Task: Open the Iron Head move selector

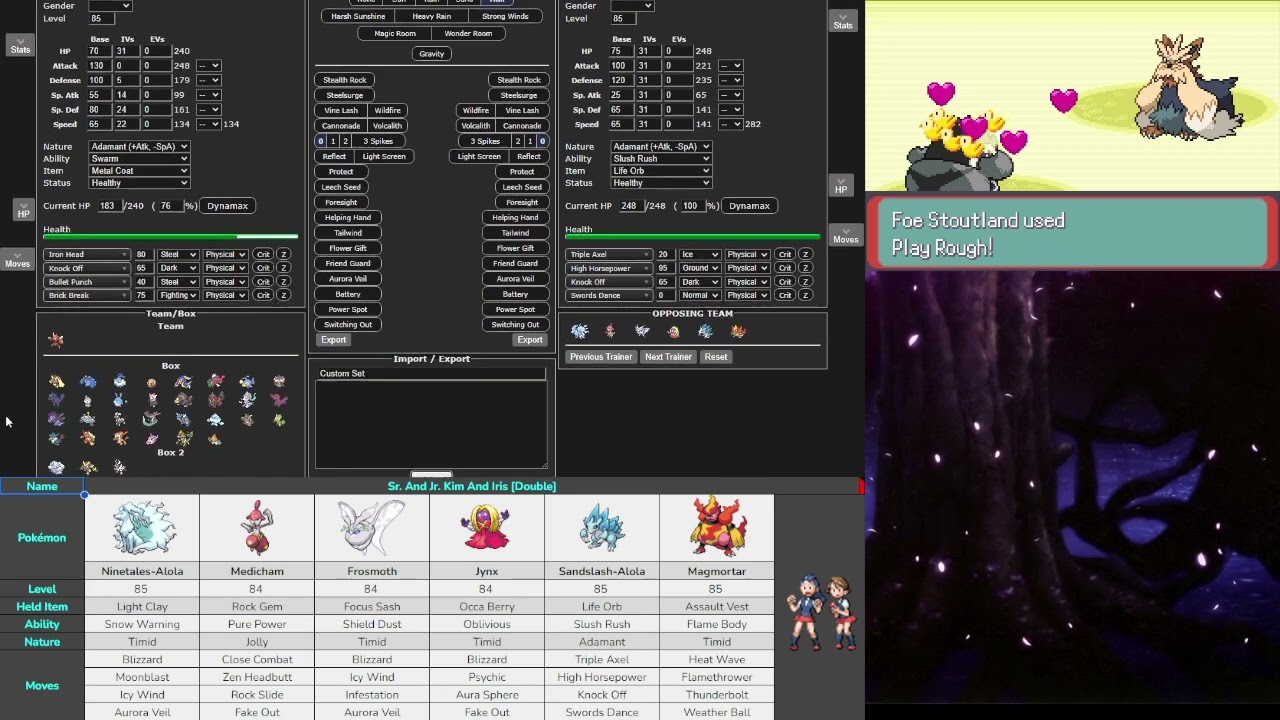Action: click(x=87, y=254)
